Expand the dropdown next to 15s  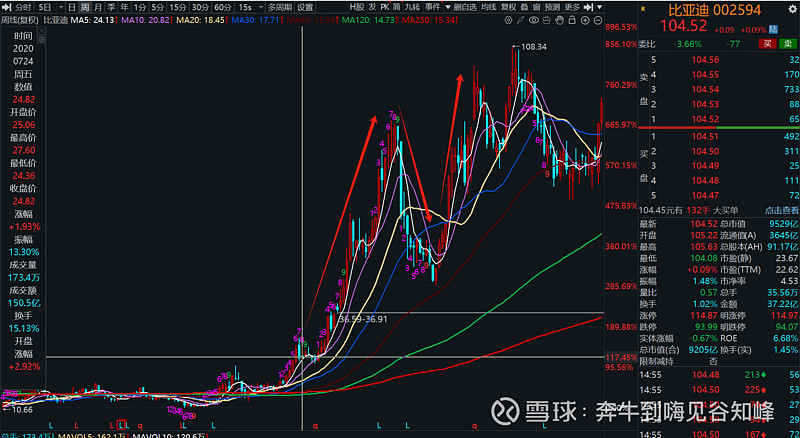[x=261, y=7]
